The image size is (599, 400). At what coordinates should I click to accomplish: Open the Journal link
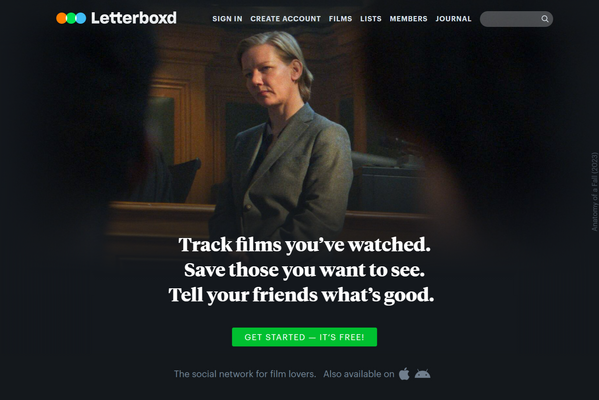point(453,19)
